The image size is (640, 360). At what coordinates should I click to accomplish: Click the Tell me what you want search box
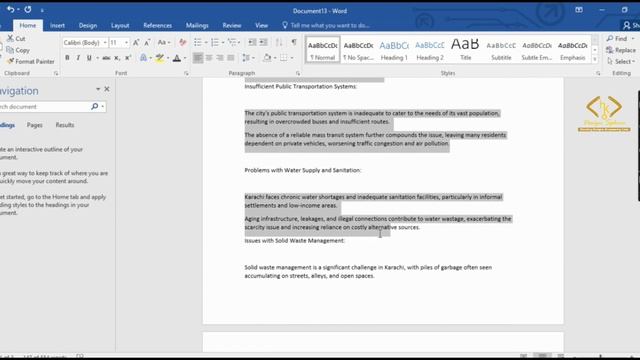(327, 25)
